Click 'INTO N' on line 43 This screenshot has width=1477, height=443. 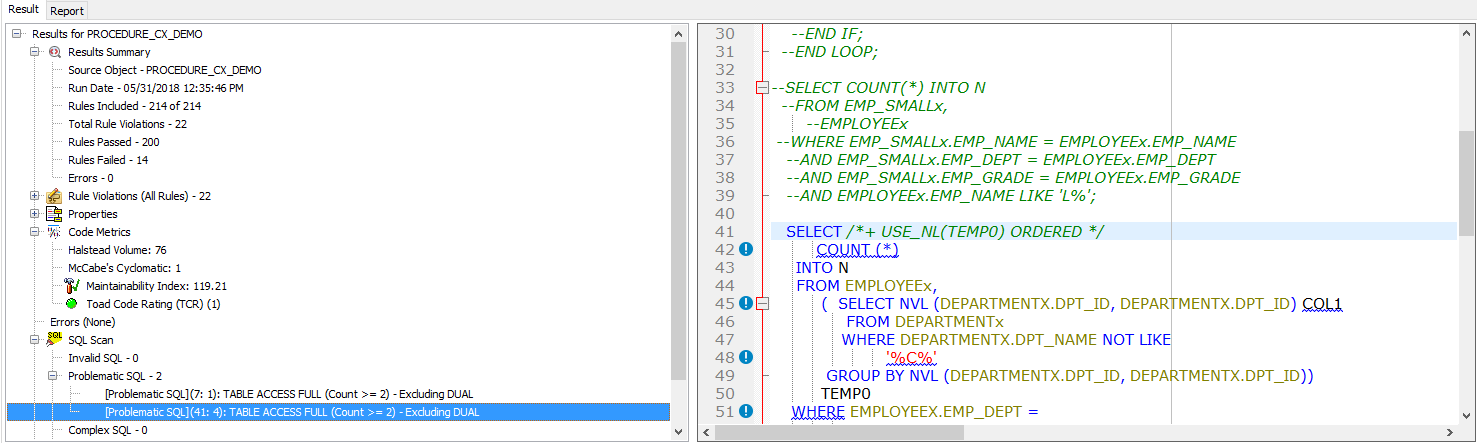[822, 268]
